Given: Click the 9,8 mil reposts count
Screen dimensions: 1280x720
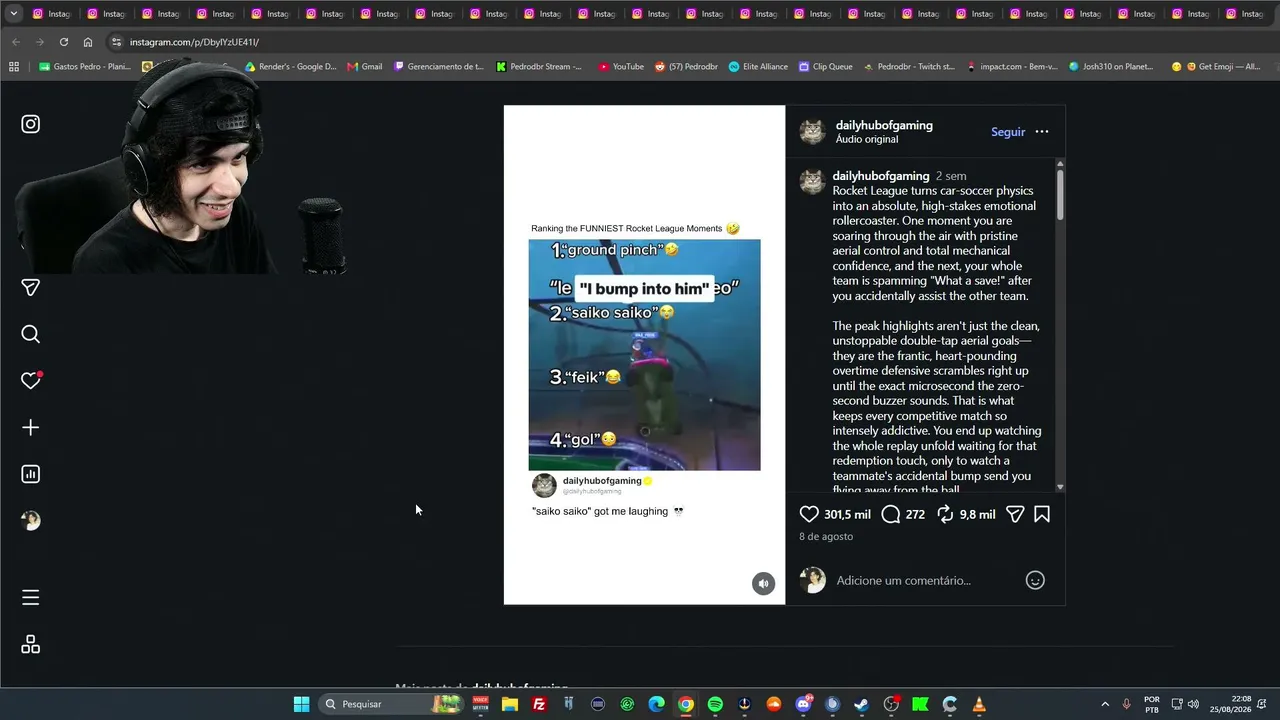Looking at the screenshot, I should point(977,514).
